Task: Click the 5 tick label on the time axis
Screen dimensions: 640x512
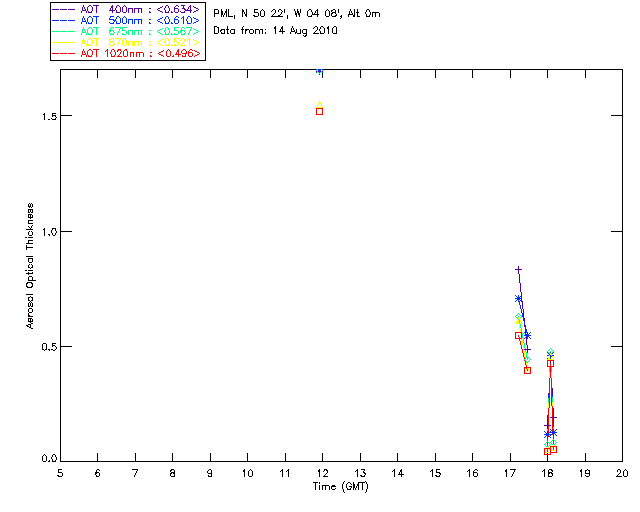Action: [60, 472]
